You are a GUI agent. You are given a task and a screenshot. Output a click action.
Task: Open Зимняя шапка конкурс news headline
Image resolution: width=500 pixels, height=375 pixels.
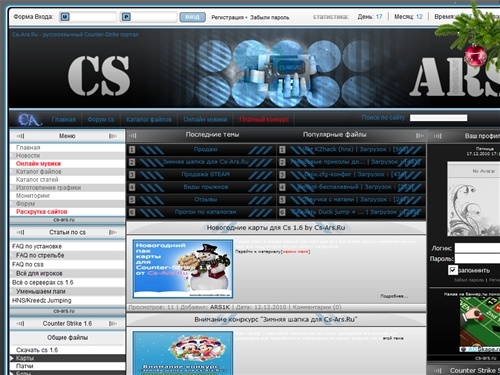pos(276,319)
